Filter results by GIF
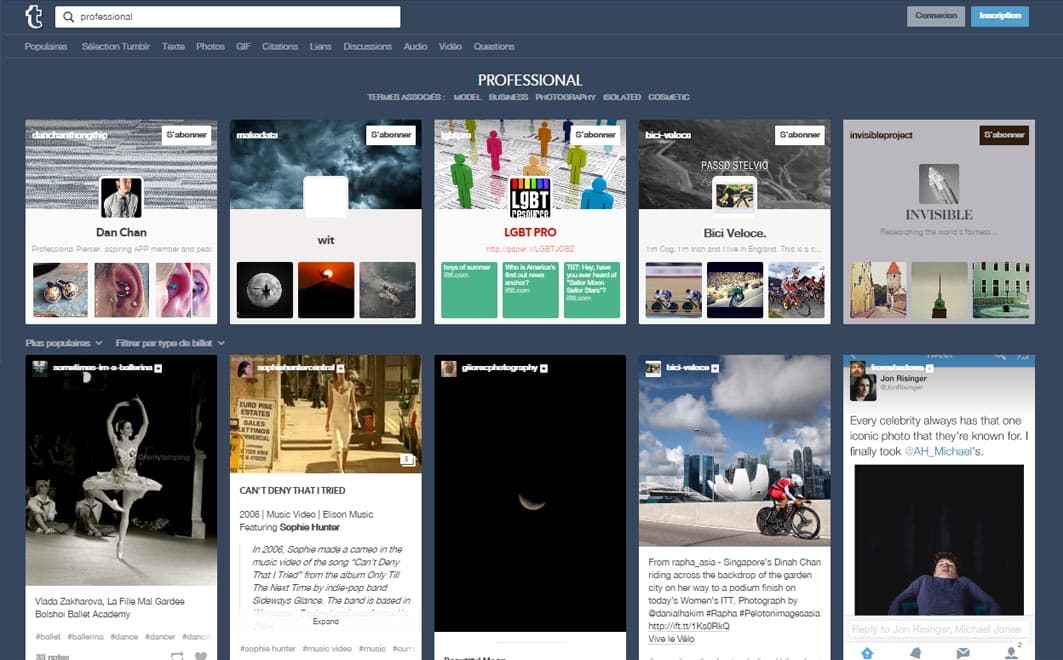The image size is (1063, 660). click(243, 47)
